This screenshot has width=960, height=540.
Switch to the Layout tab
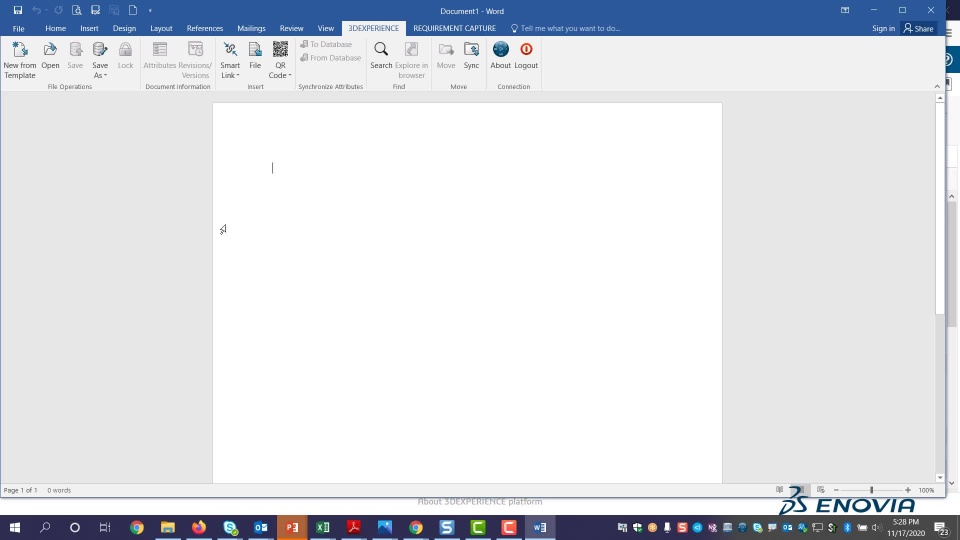pyautogui.click(x=161, y=28)
